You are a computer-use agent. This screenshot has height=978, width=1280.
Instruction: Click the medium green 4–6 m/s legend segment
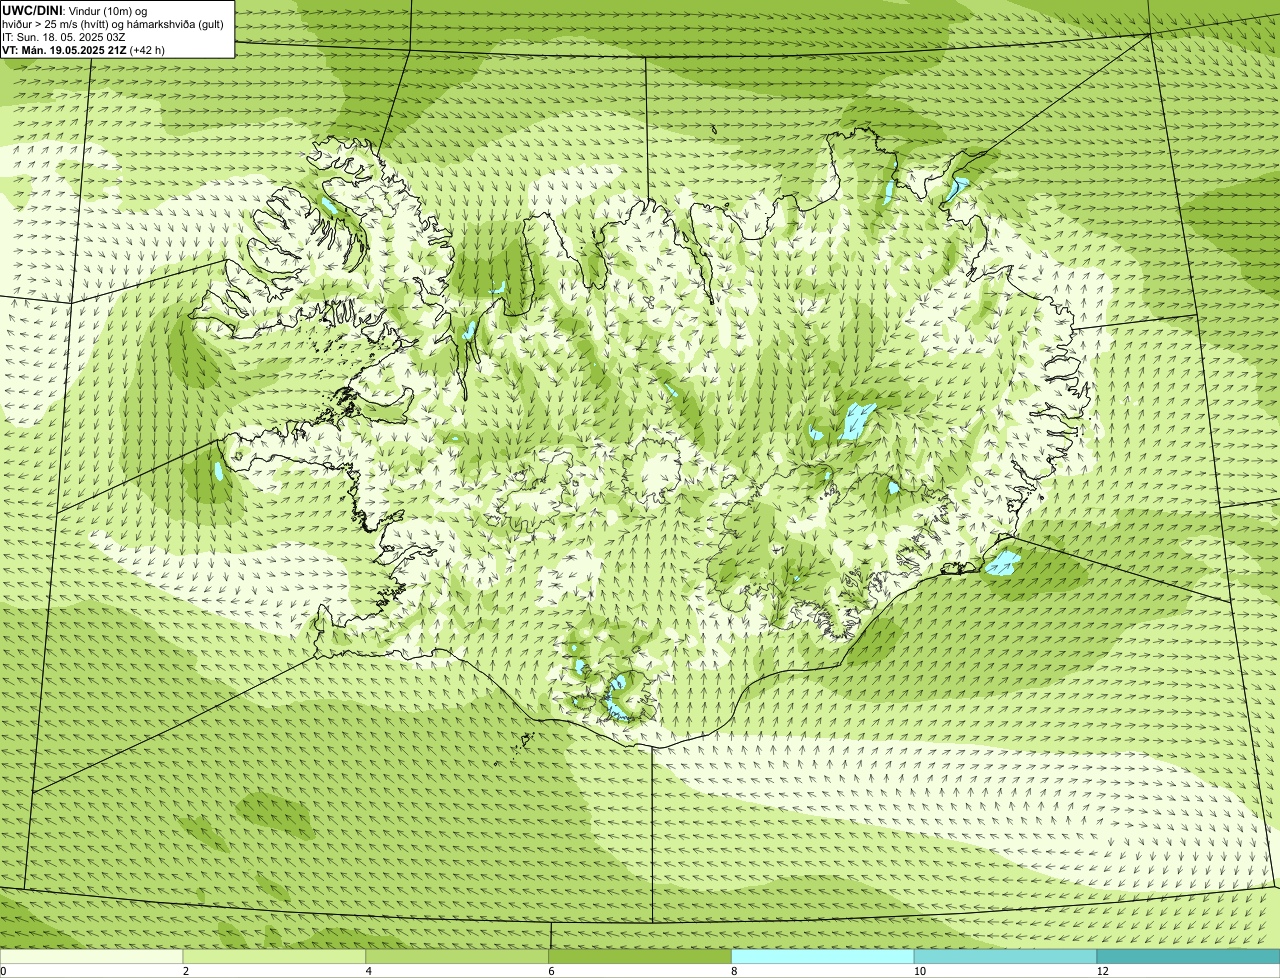pos(458,956)
